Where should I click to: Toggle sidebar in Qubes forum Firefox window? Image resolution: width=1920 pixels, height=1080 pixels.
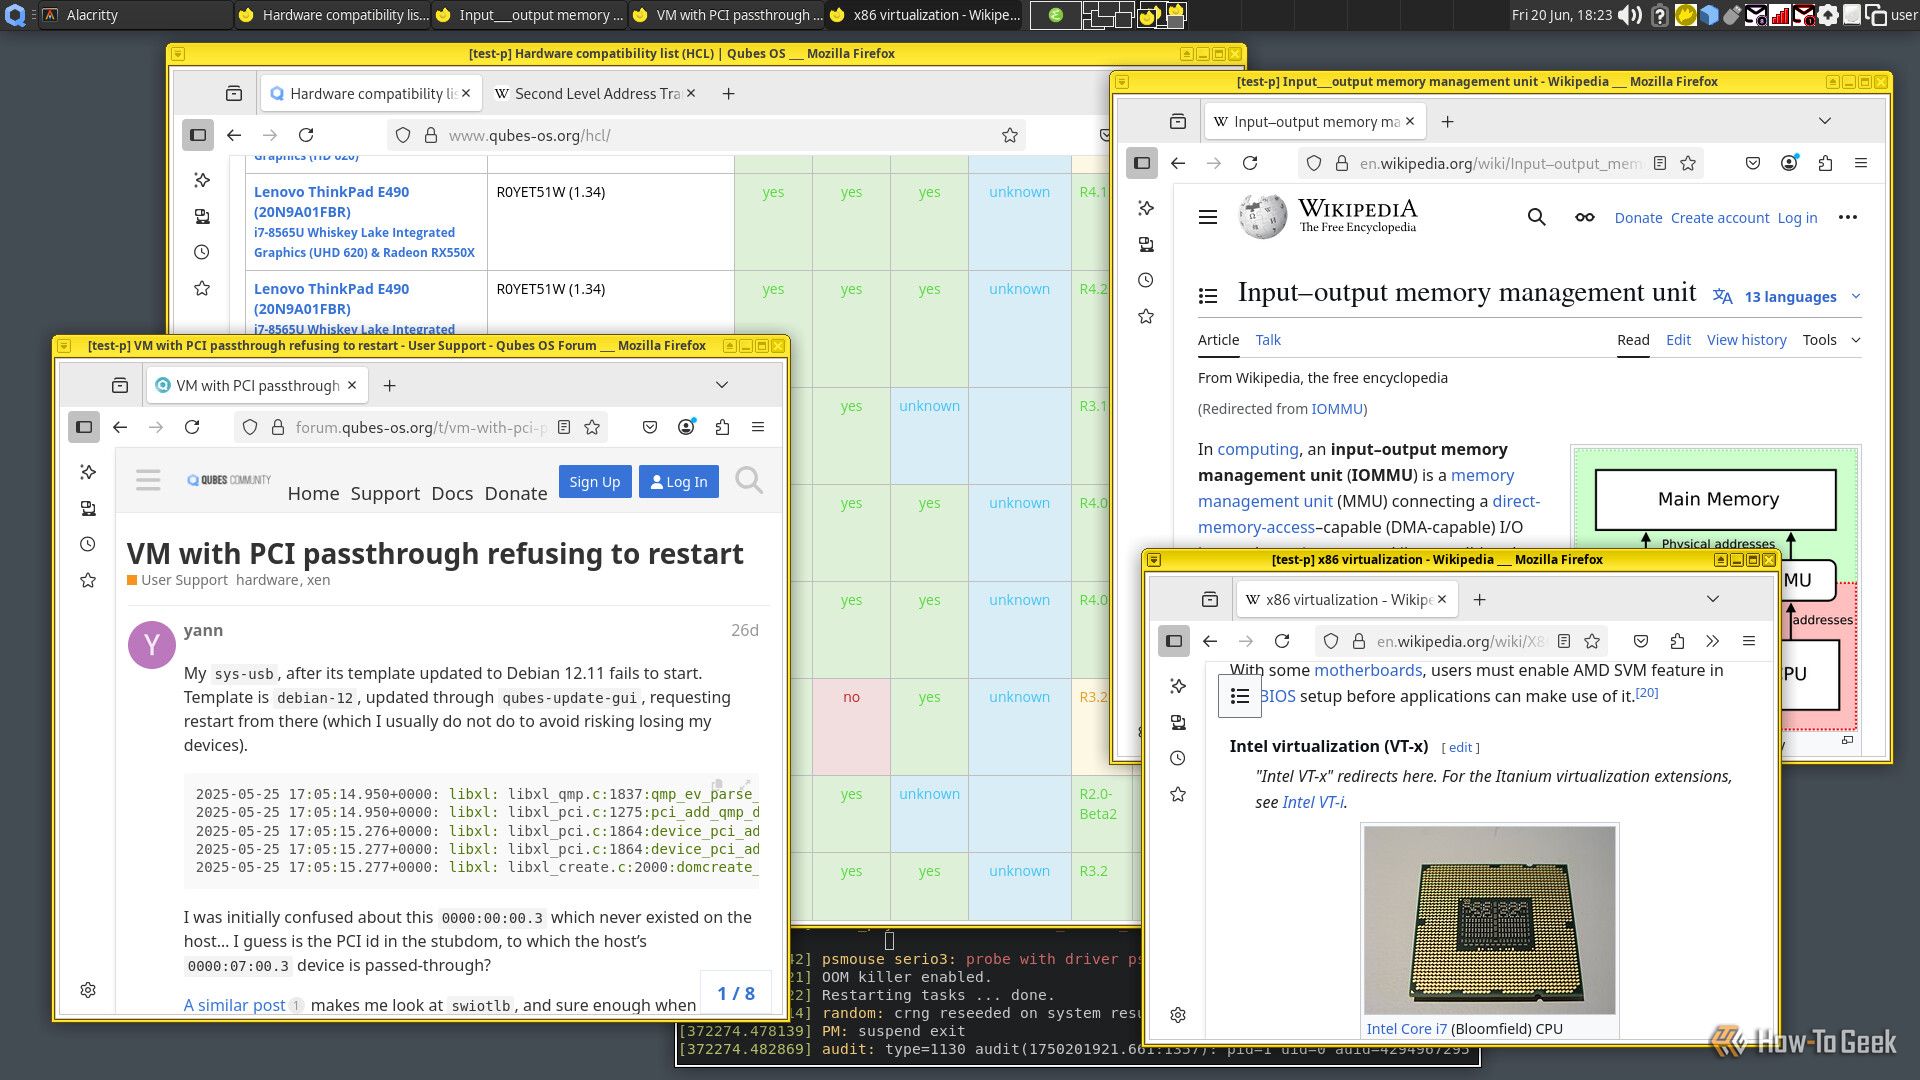tap(84, 427)
